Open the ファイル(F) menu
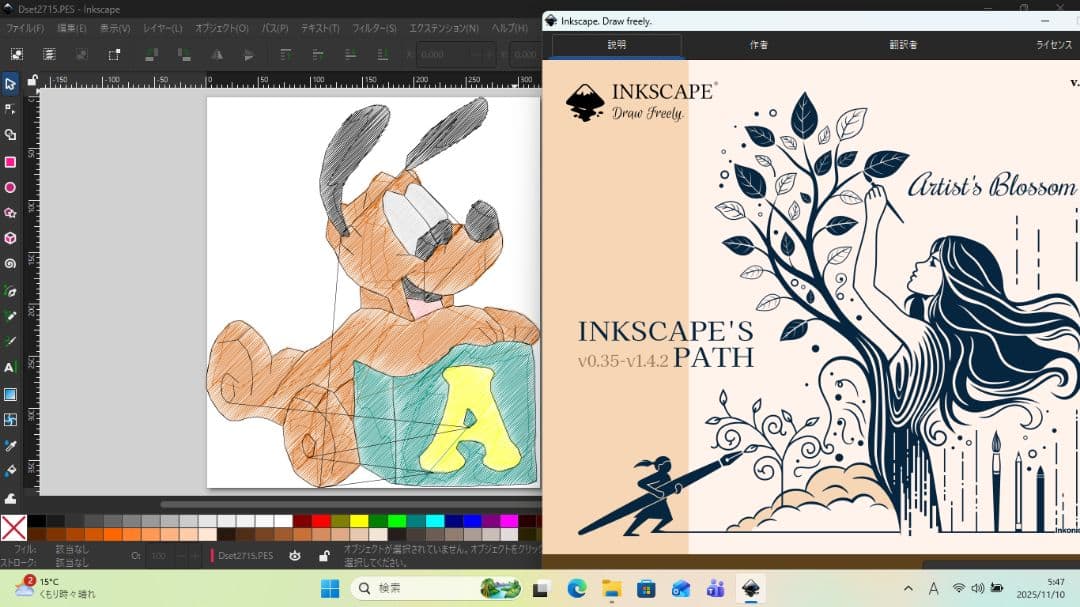Viewport: 1080px width, 607px height. click(25, 28)
